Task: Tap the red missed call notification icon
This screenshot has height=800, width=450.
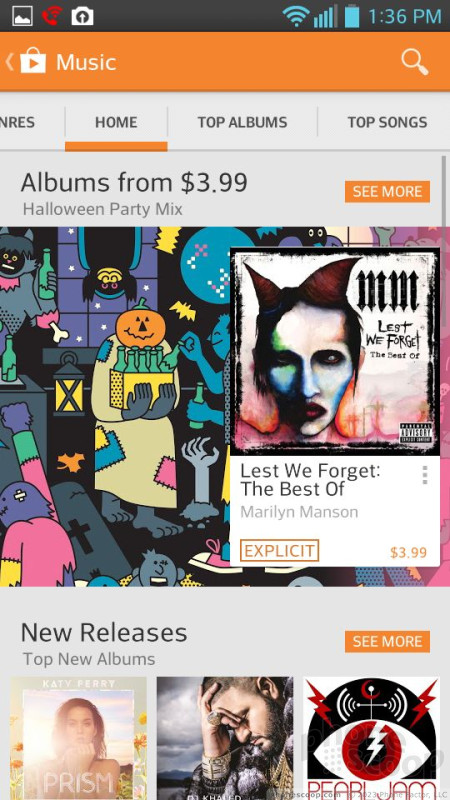Action: click(52, 16)
